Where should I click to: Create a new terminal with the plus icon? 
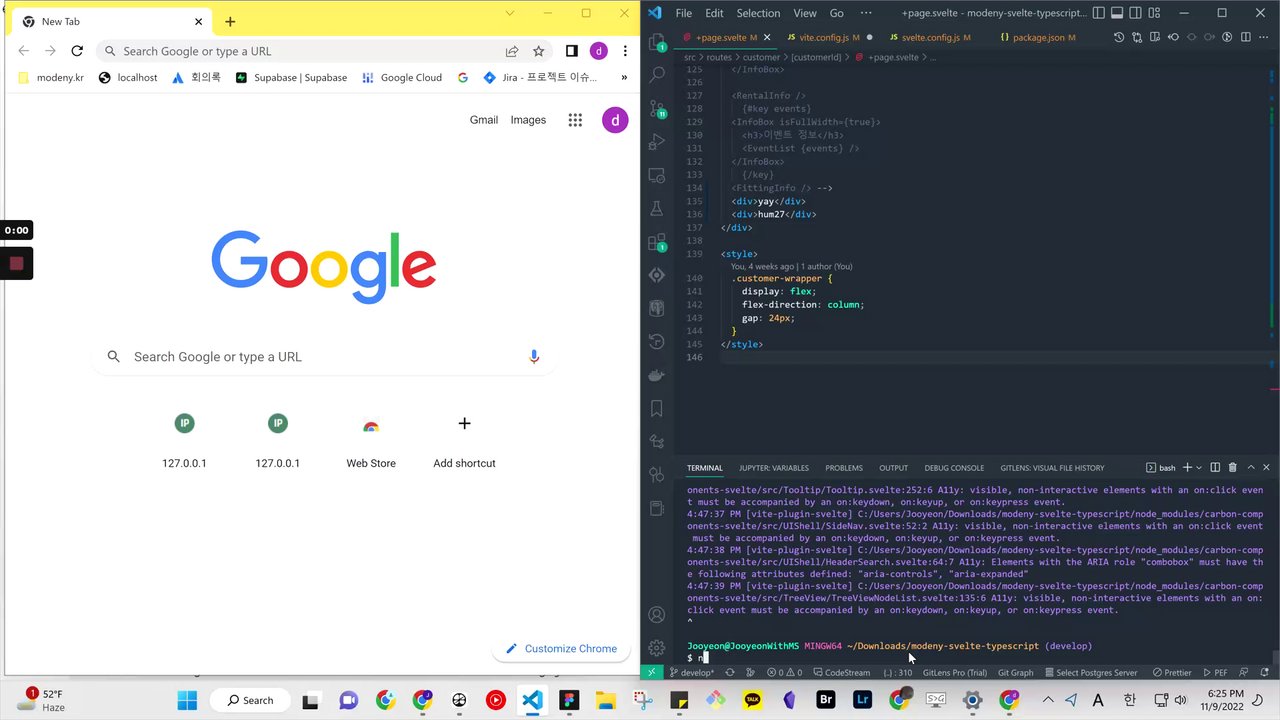point(1187,467)
